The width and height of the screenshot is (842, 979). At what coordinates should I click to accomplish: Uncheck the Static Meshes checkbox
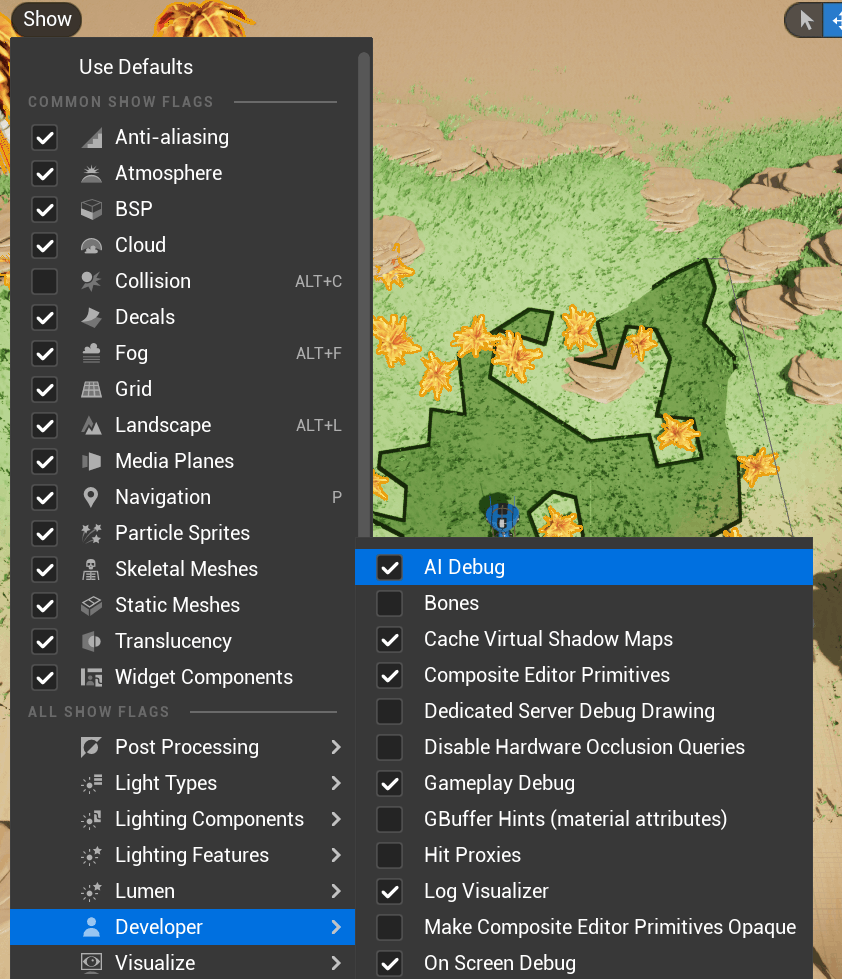click(45, 606)
